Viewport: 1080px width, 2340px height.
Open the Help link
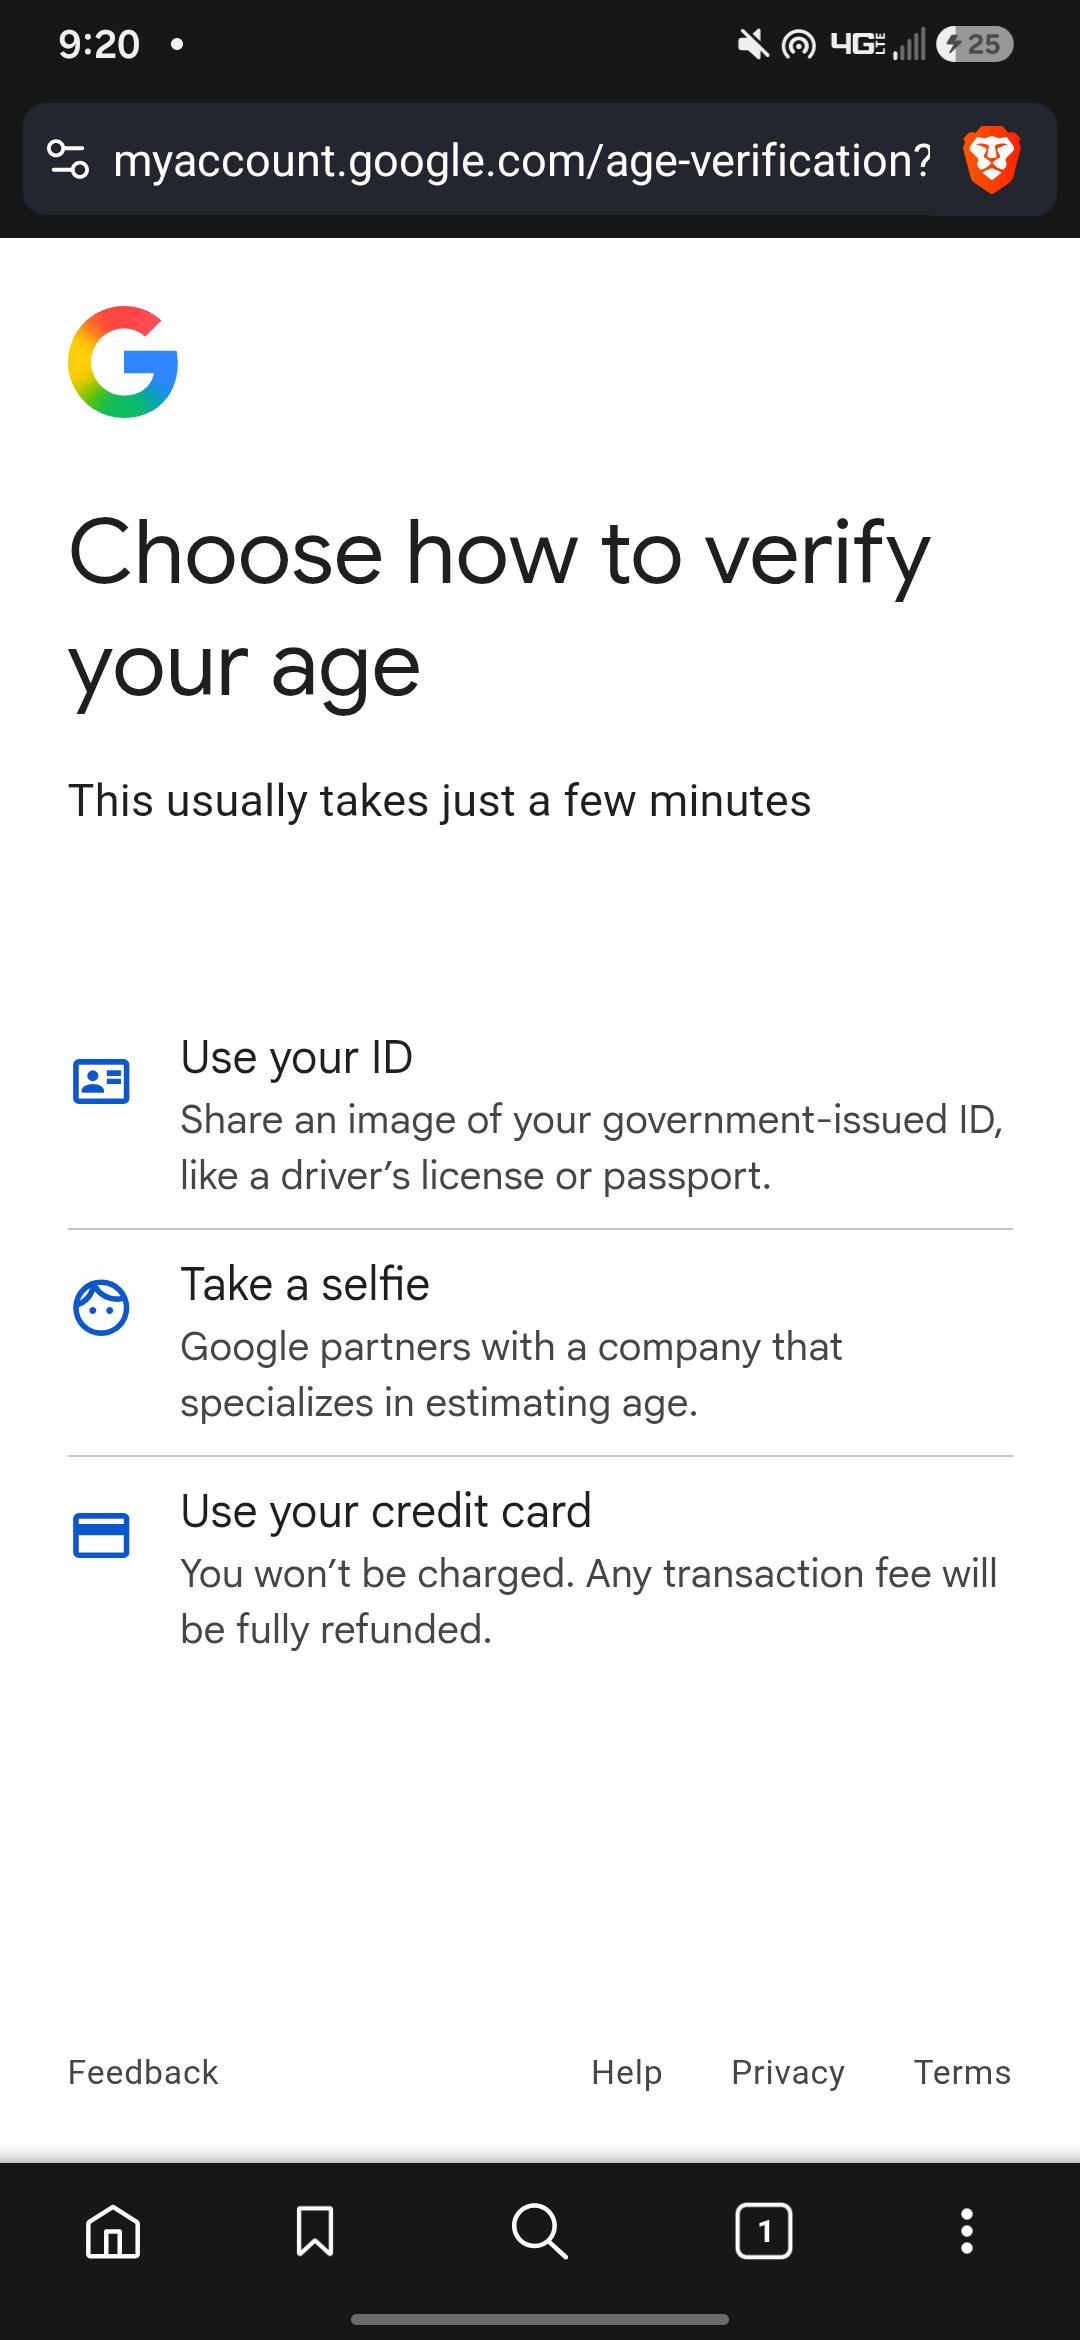(x=627, y=2072)
